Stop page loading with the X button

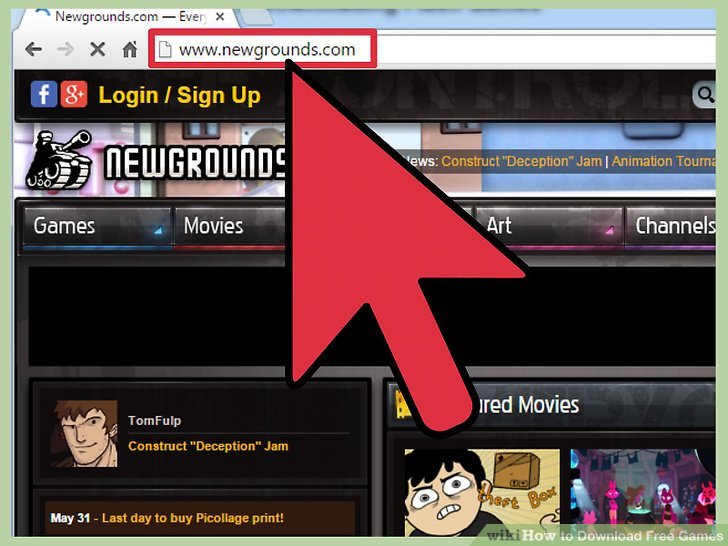98,49
